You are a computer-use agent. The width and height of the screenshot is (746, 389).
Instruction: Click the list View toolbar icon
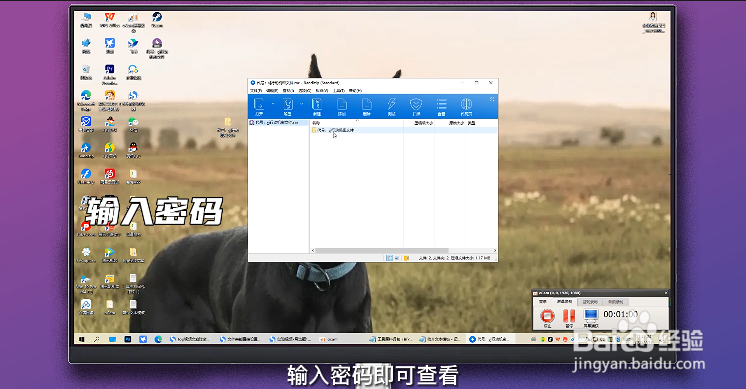click(x=441, y=106)
